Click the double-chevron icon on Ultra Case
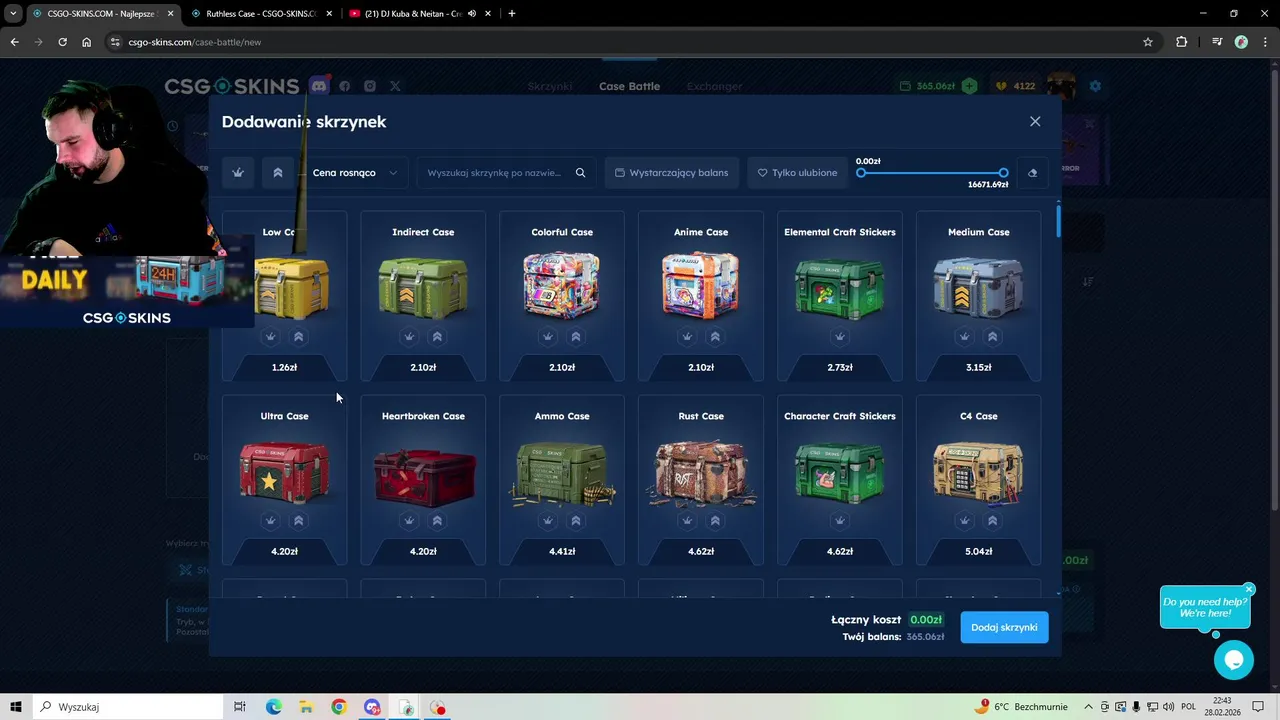The width and height of the screenshot is (1280, 720). coord(298,521)
